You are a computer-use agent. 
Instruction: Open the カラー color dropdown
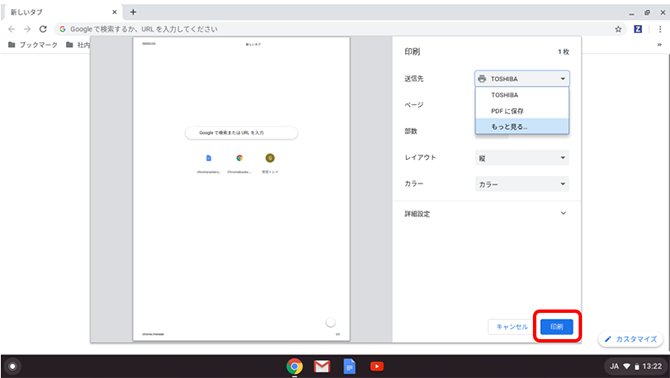point(522,184)
